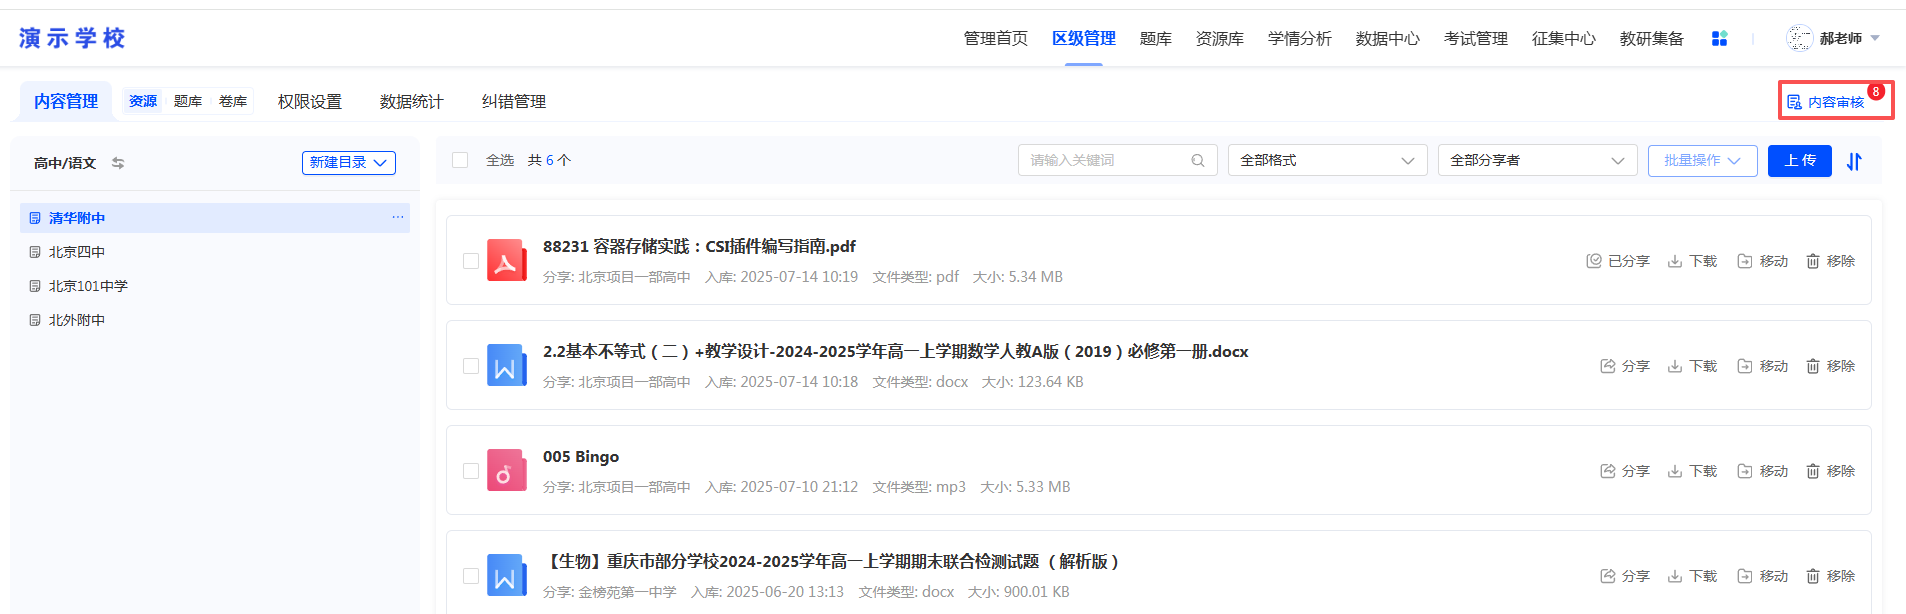
Task: Switch to the 权限设置 tab
Action: [x=310, y=101]
